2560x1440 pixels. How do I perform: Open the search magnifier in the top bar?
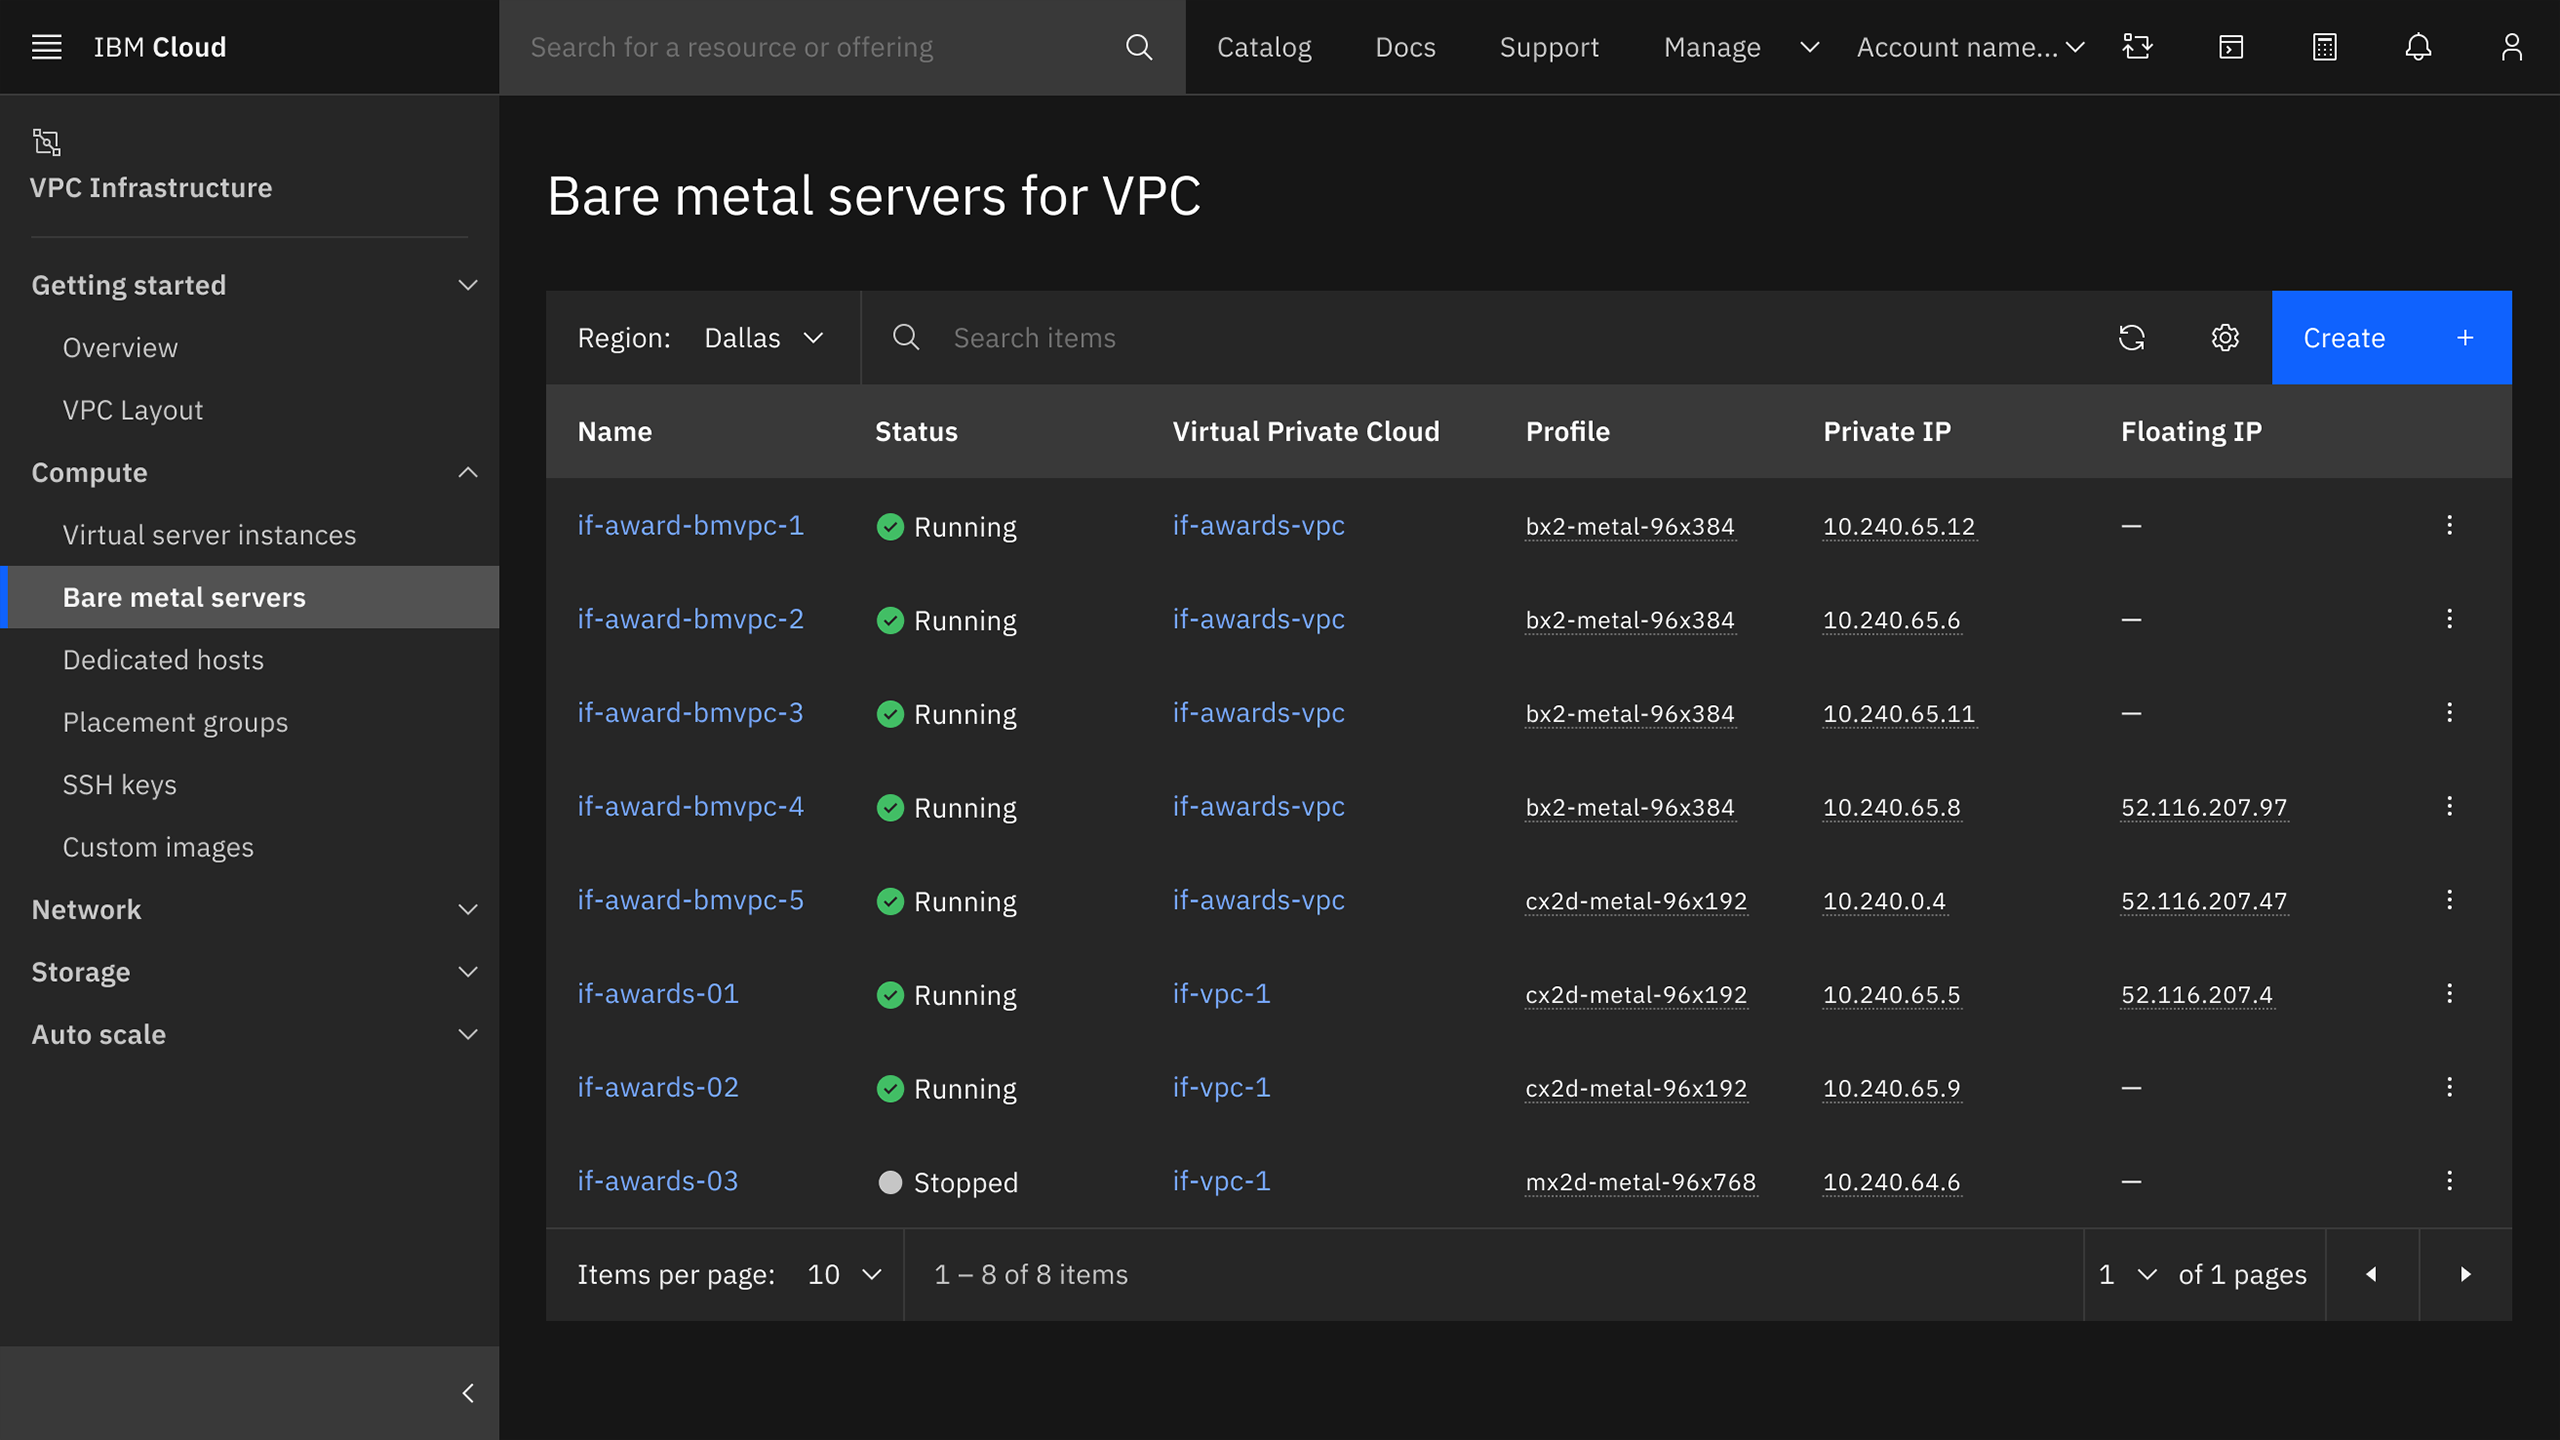1139,46
